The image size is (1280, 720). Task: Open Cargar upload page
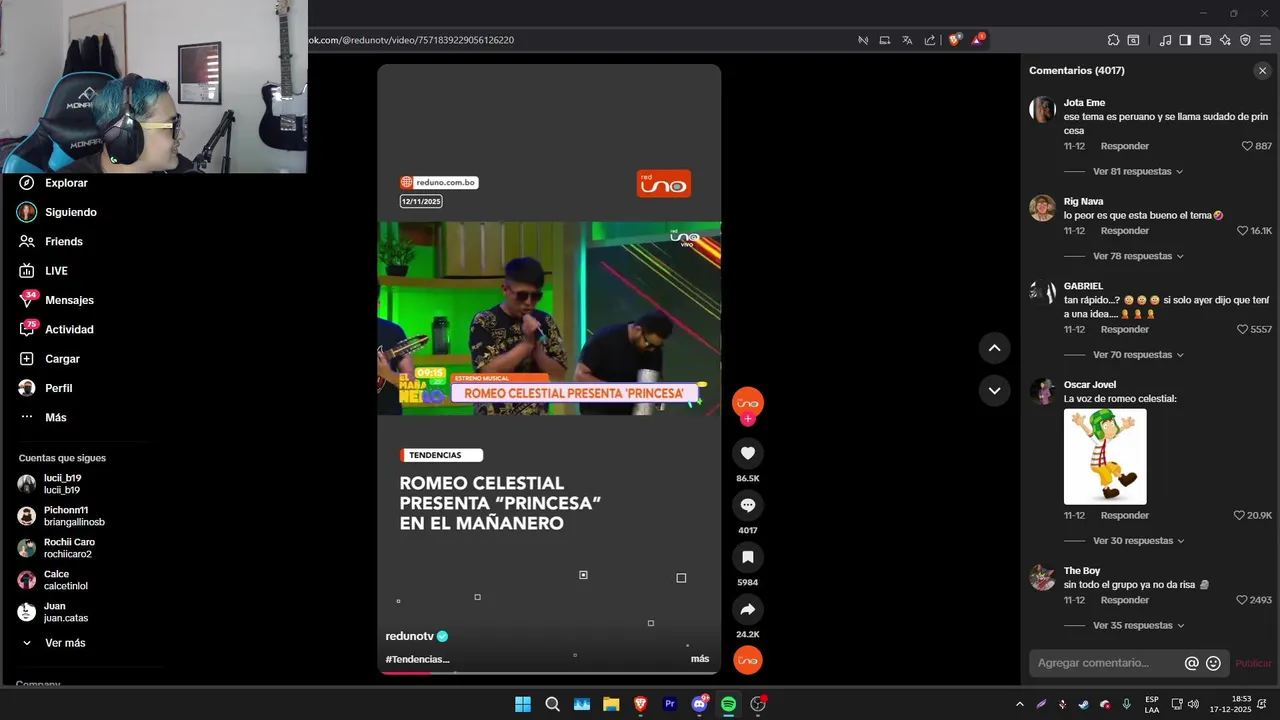pyautogui.click(x=49, y=359)
